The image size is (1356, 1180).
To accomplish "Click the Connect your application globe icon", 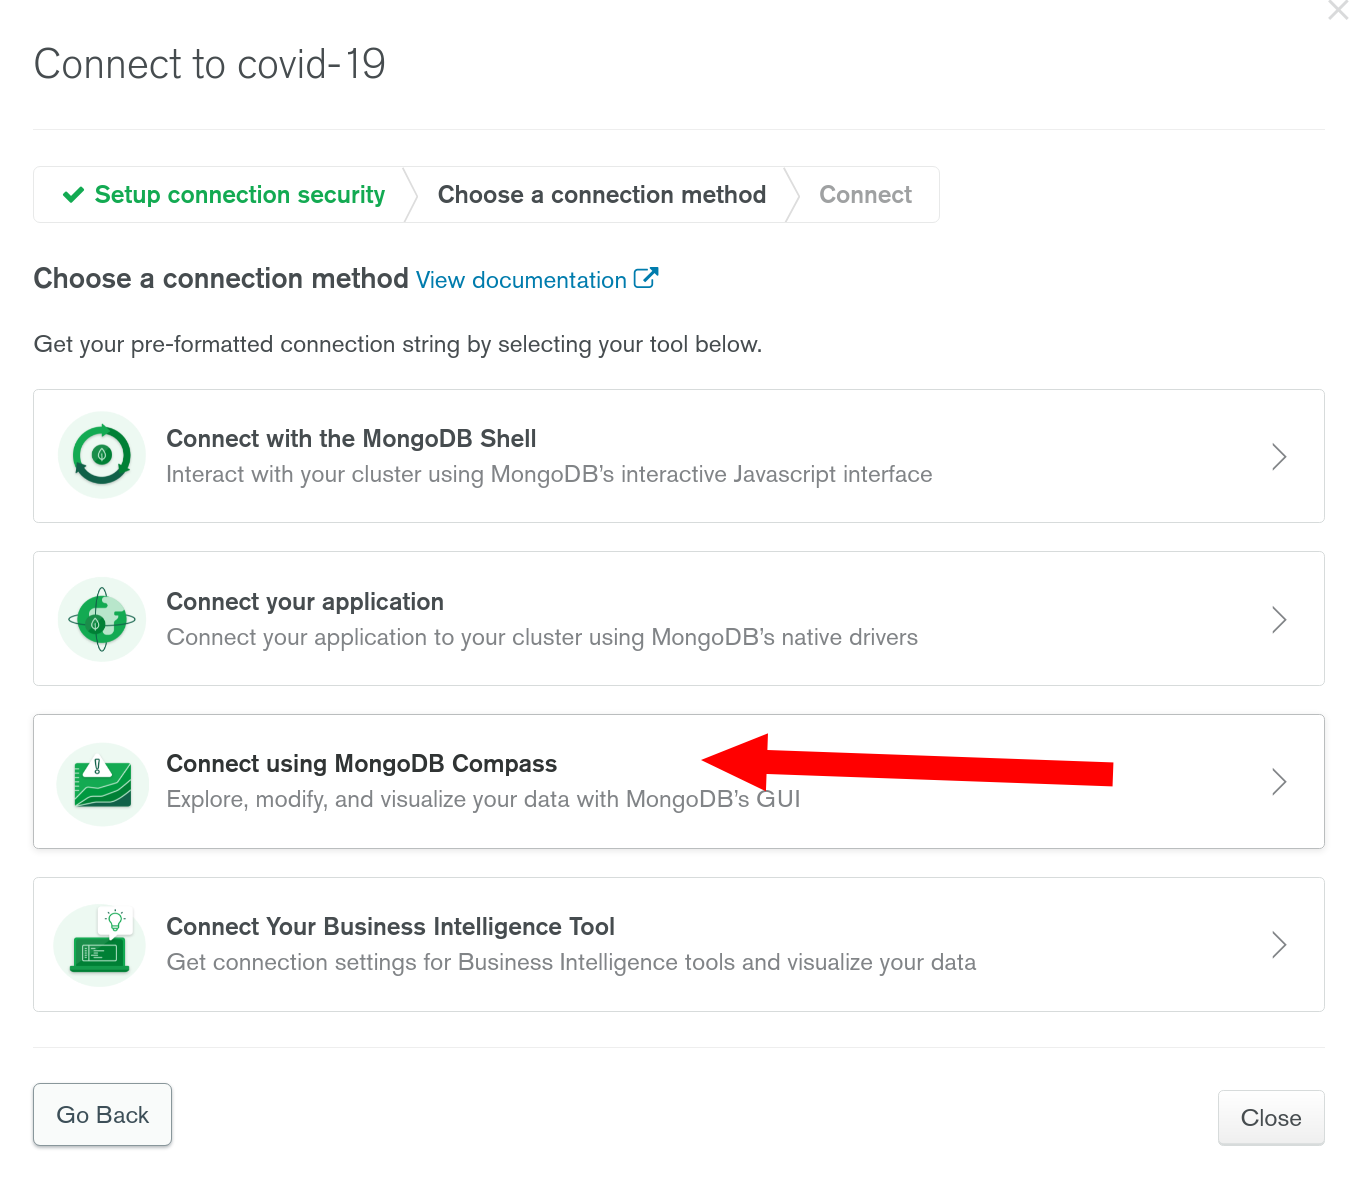I will pos(102,619).
